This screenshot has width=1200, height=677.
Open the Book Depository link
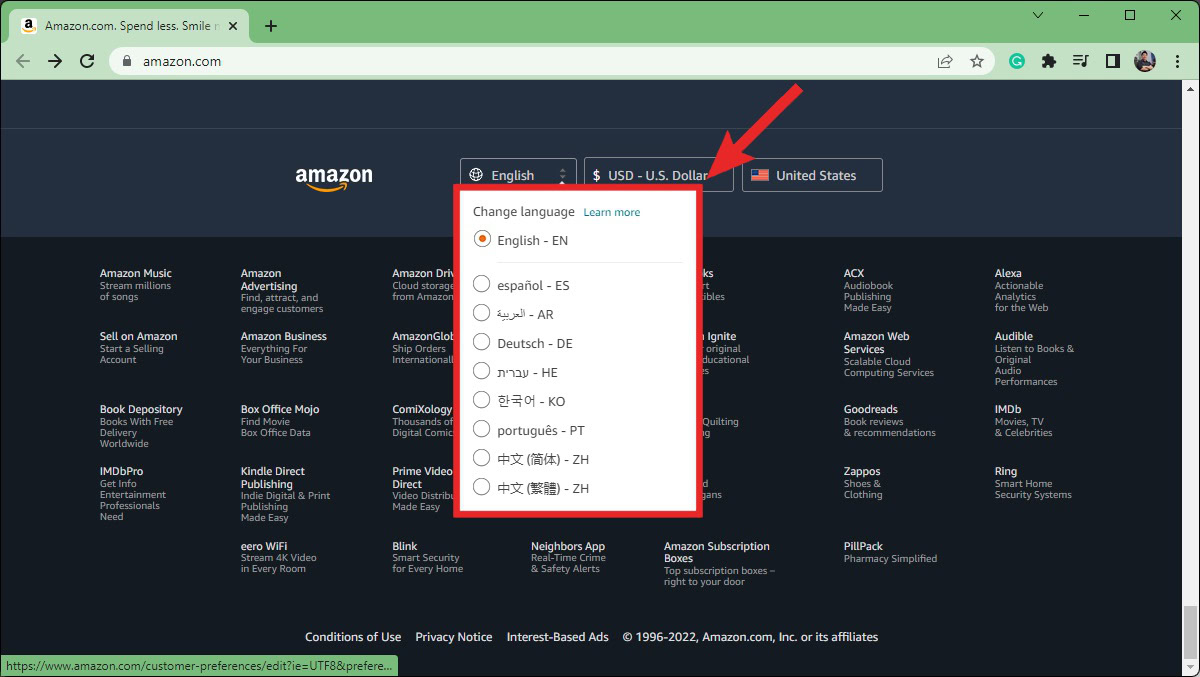click(x=141, y=426)
